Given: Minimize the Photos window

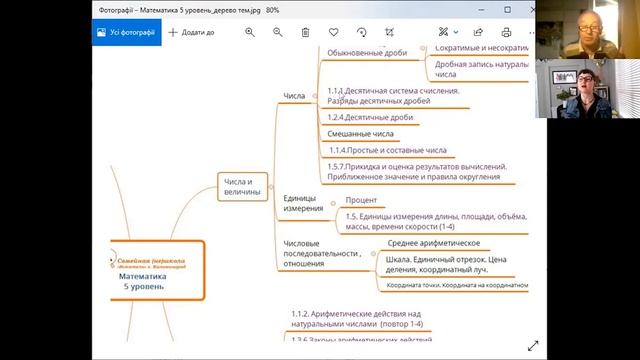Looking at the screenshot, I should [x=482, y=10].
